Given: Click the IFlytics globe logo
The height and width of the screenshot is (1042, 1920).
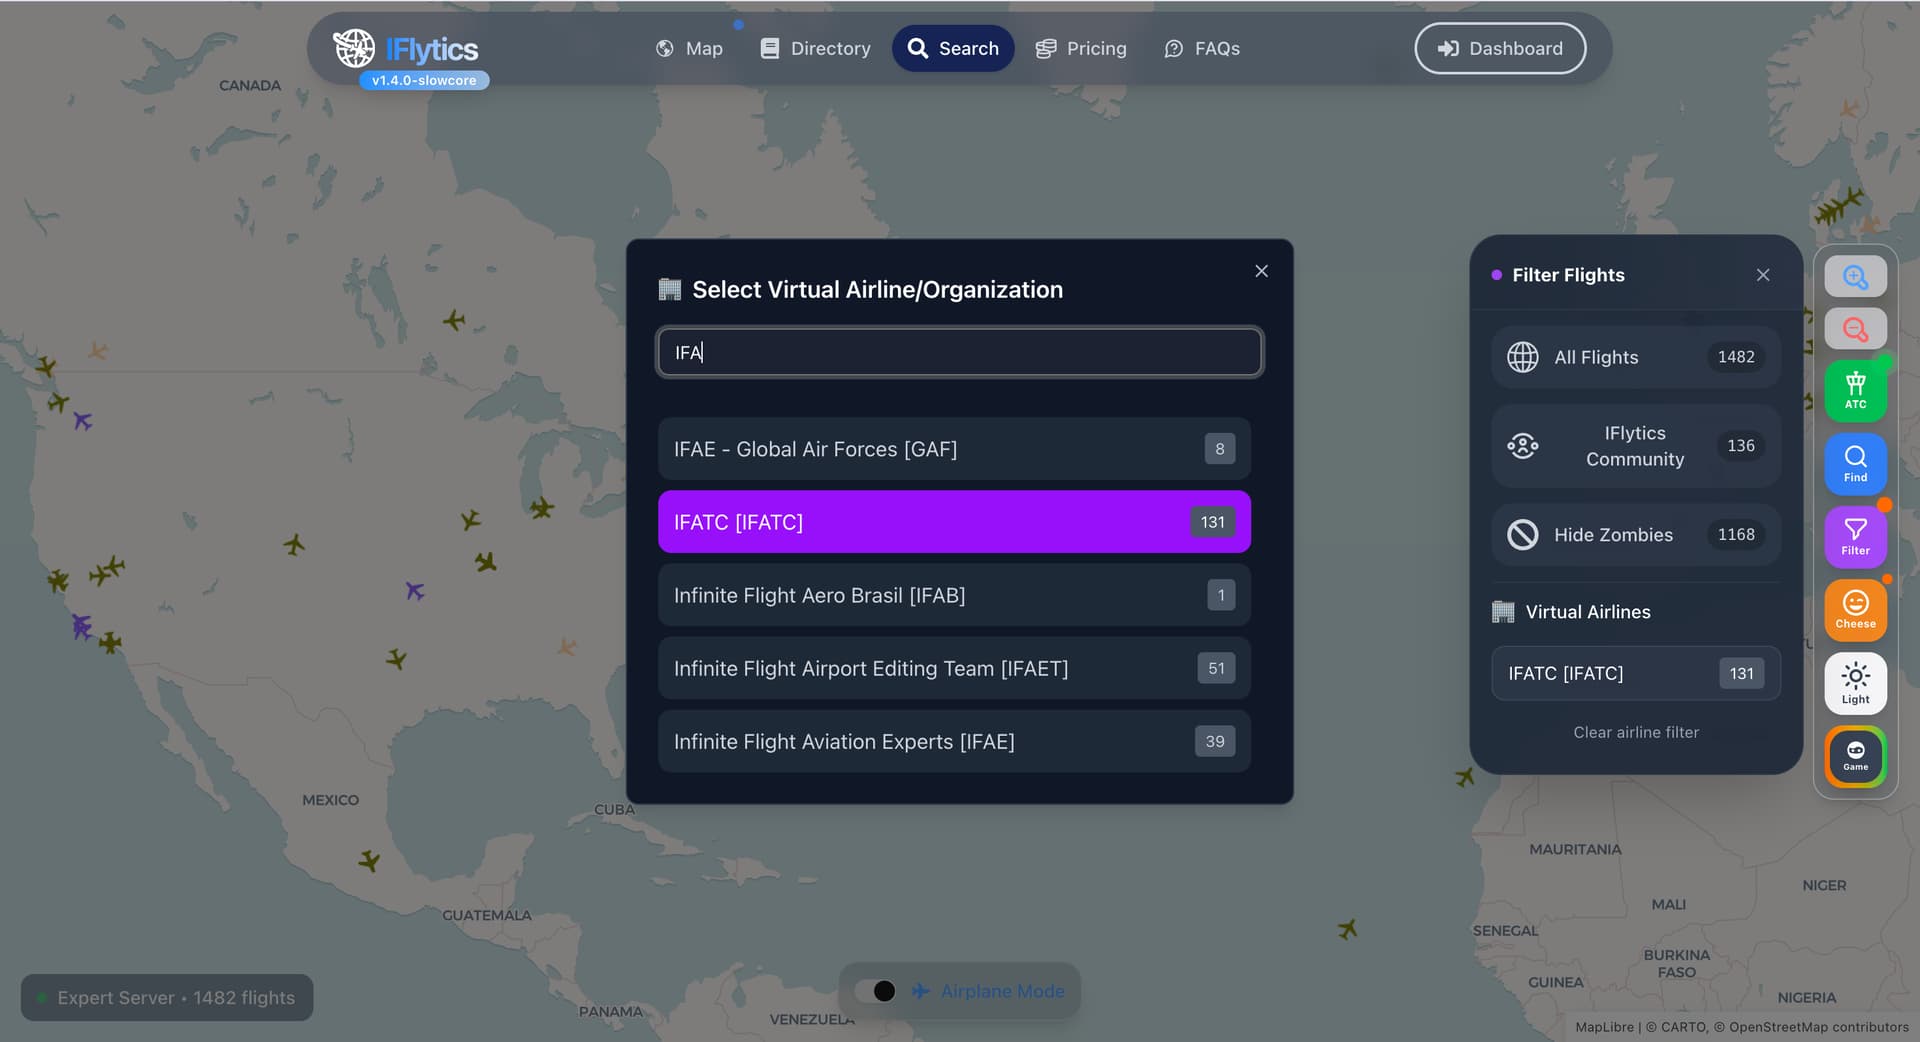Looking at the screenshot, I should [354, 48].
